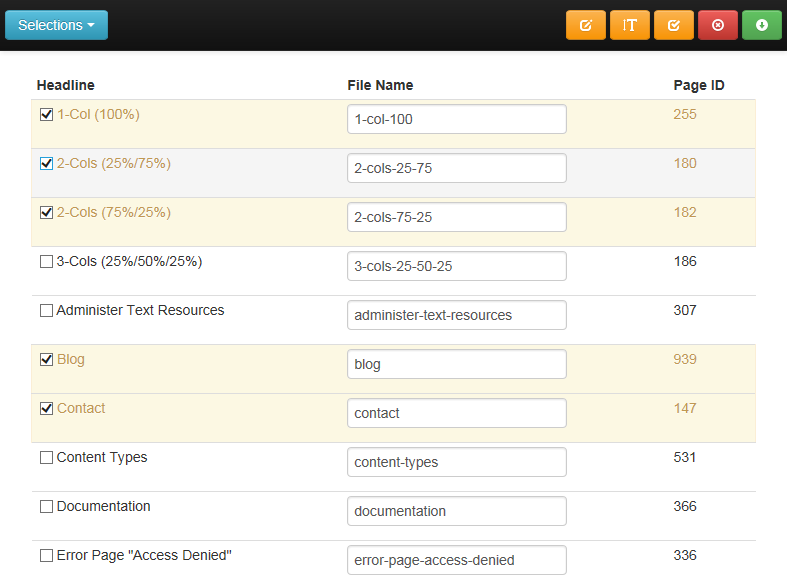Viewport: 787px width, 585px height.
Task: Focus the 2-cols-75-25 file name field
Action: 457,217
